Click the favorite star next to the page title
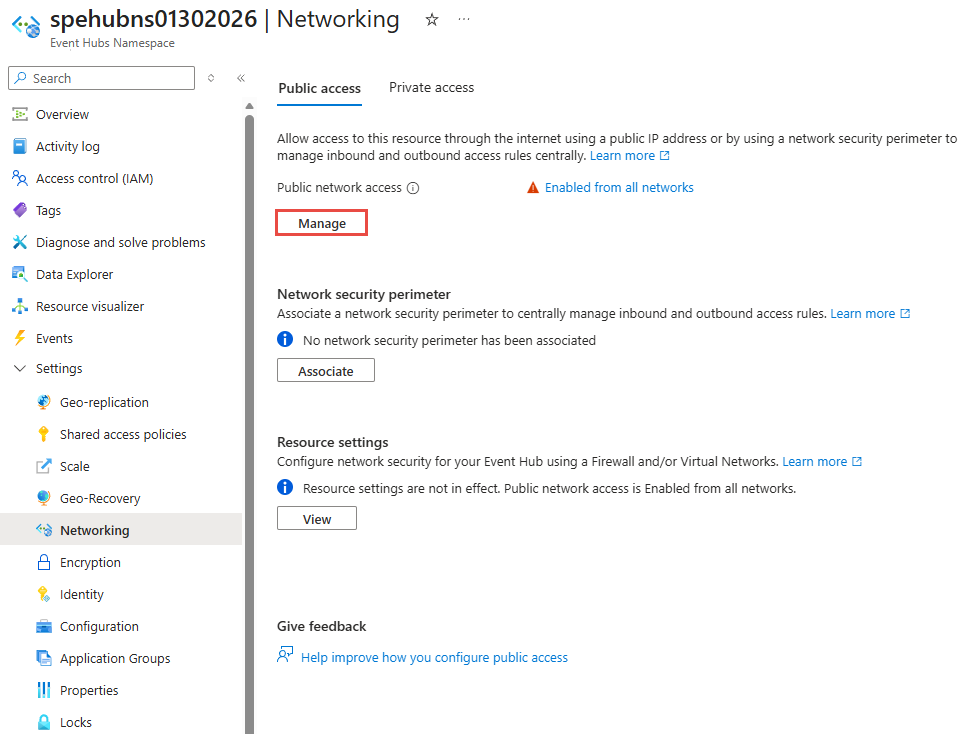This screenshot has width=964, height=734. click(431, 19)
